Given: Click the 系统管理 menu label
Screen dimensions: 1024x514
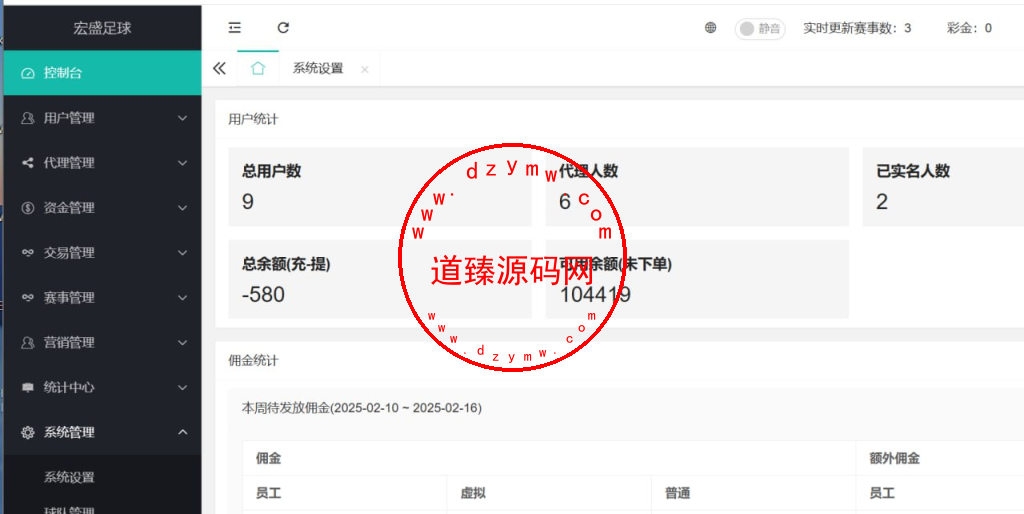Looking at the screenshot, I should (69, 432).
